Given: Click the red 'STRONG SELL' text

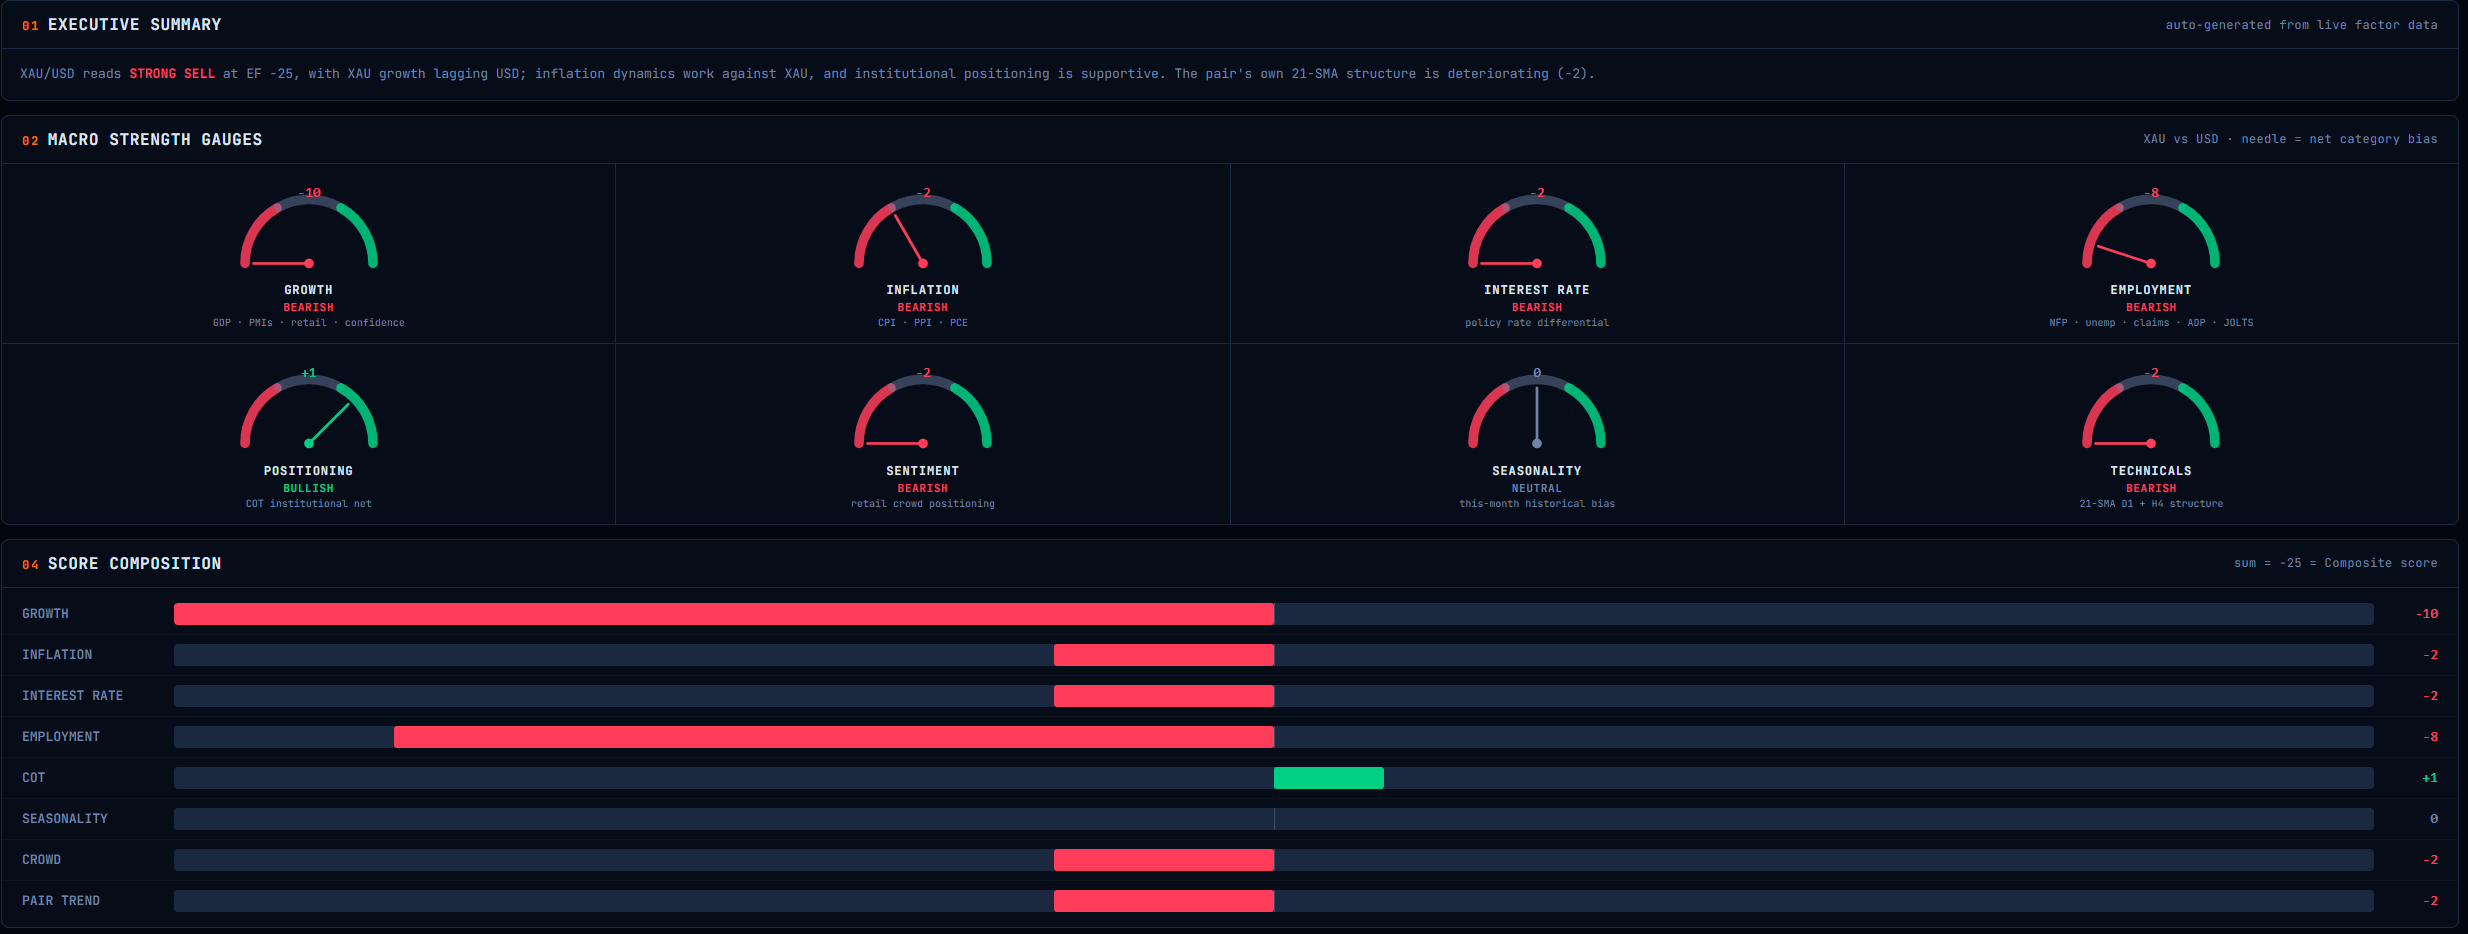Looking at the screenshot, I should (x=172, y=73).
